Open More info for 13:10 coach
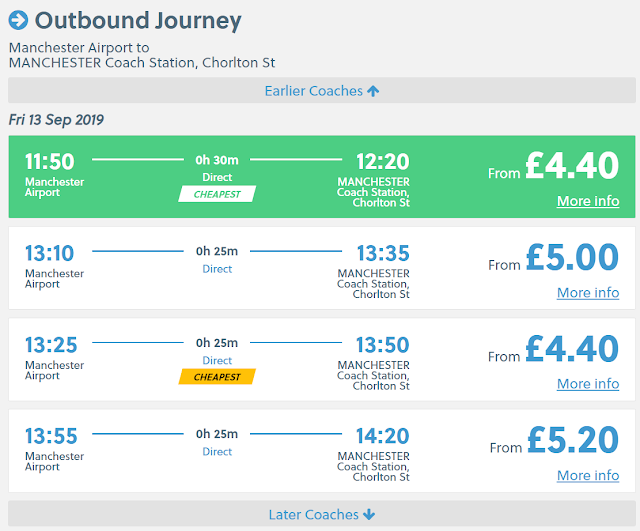Screen dimensions: 640x531 coord(587,293)
